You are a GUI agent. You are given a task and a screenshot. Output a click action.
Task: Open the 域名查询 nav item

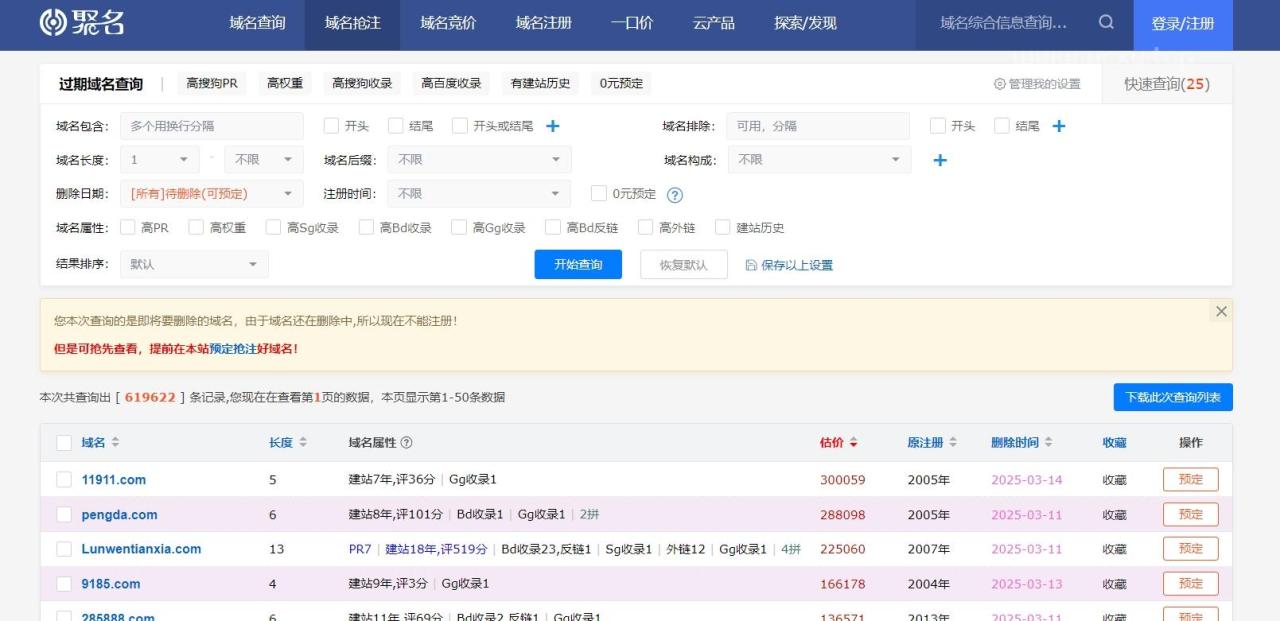(x=257, y=23)
